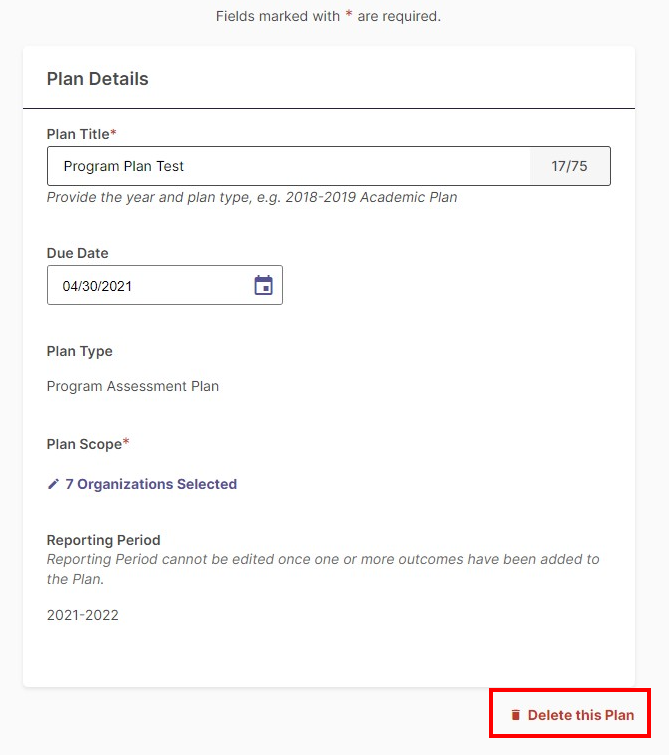The height and width of the screenshot is (755, 669).
Task: Click the trash can icon beside Delete this Plan
Action: 515,715
